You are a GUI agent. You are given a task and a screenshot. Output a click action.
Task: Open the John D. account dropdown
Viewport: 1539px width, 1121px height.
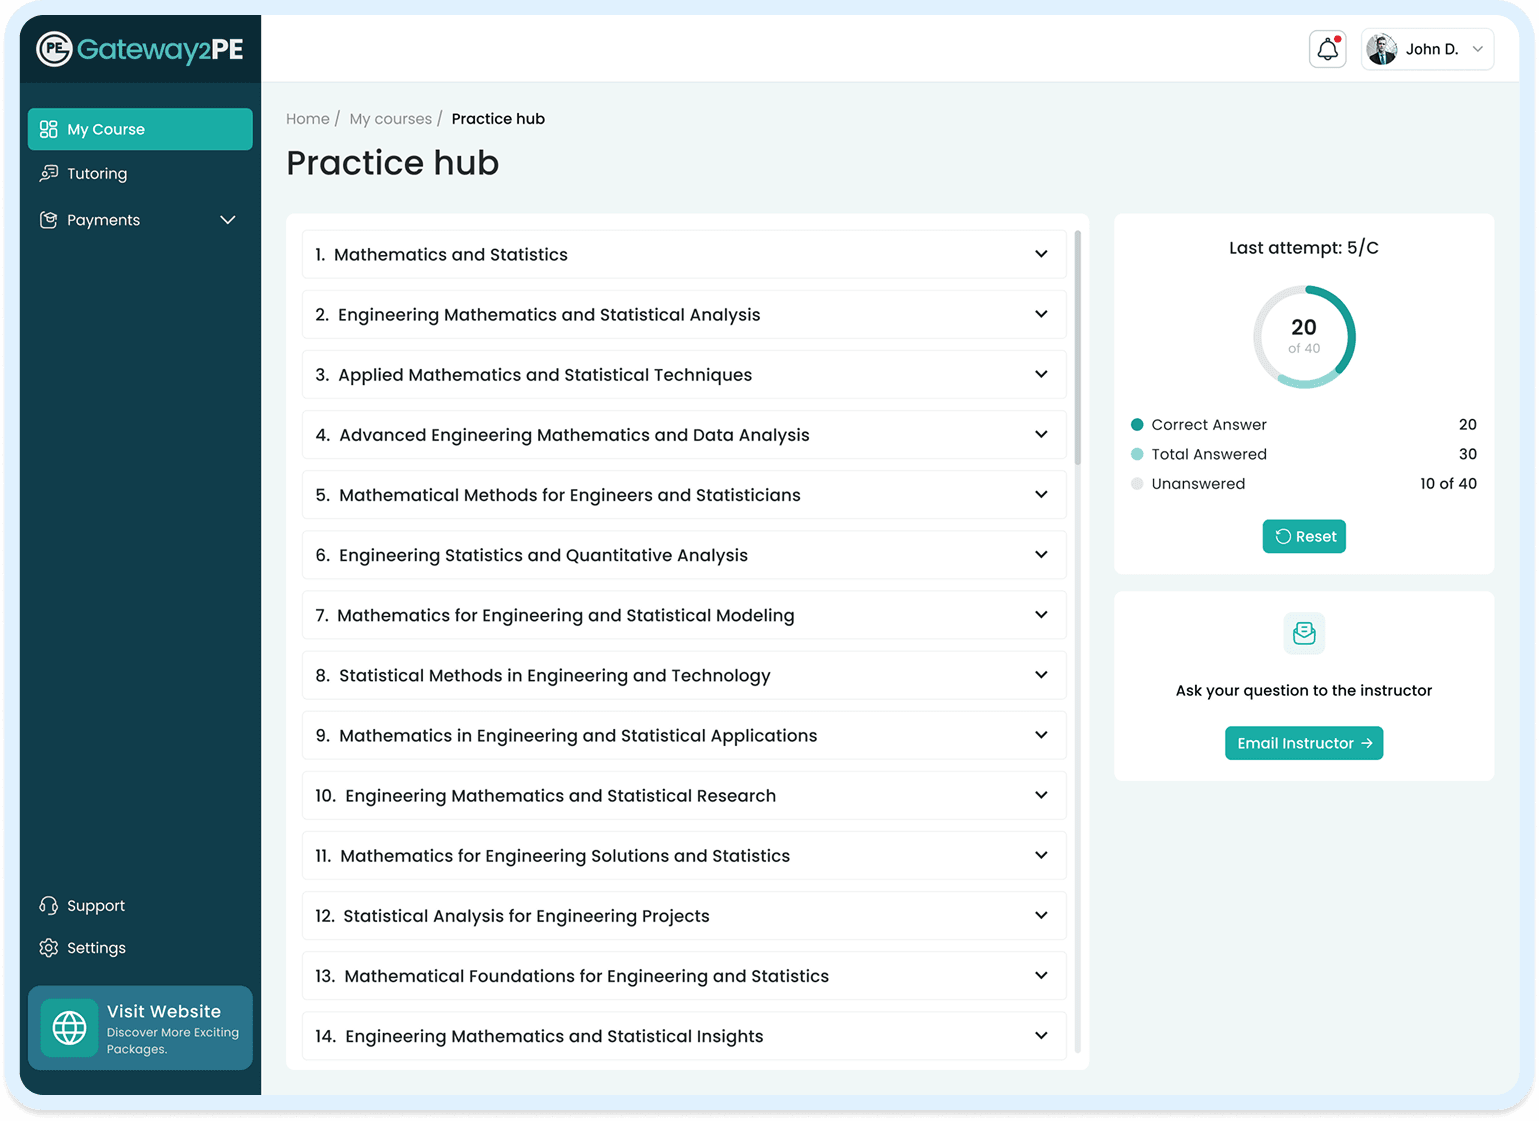point(1427,48)
